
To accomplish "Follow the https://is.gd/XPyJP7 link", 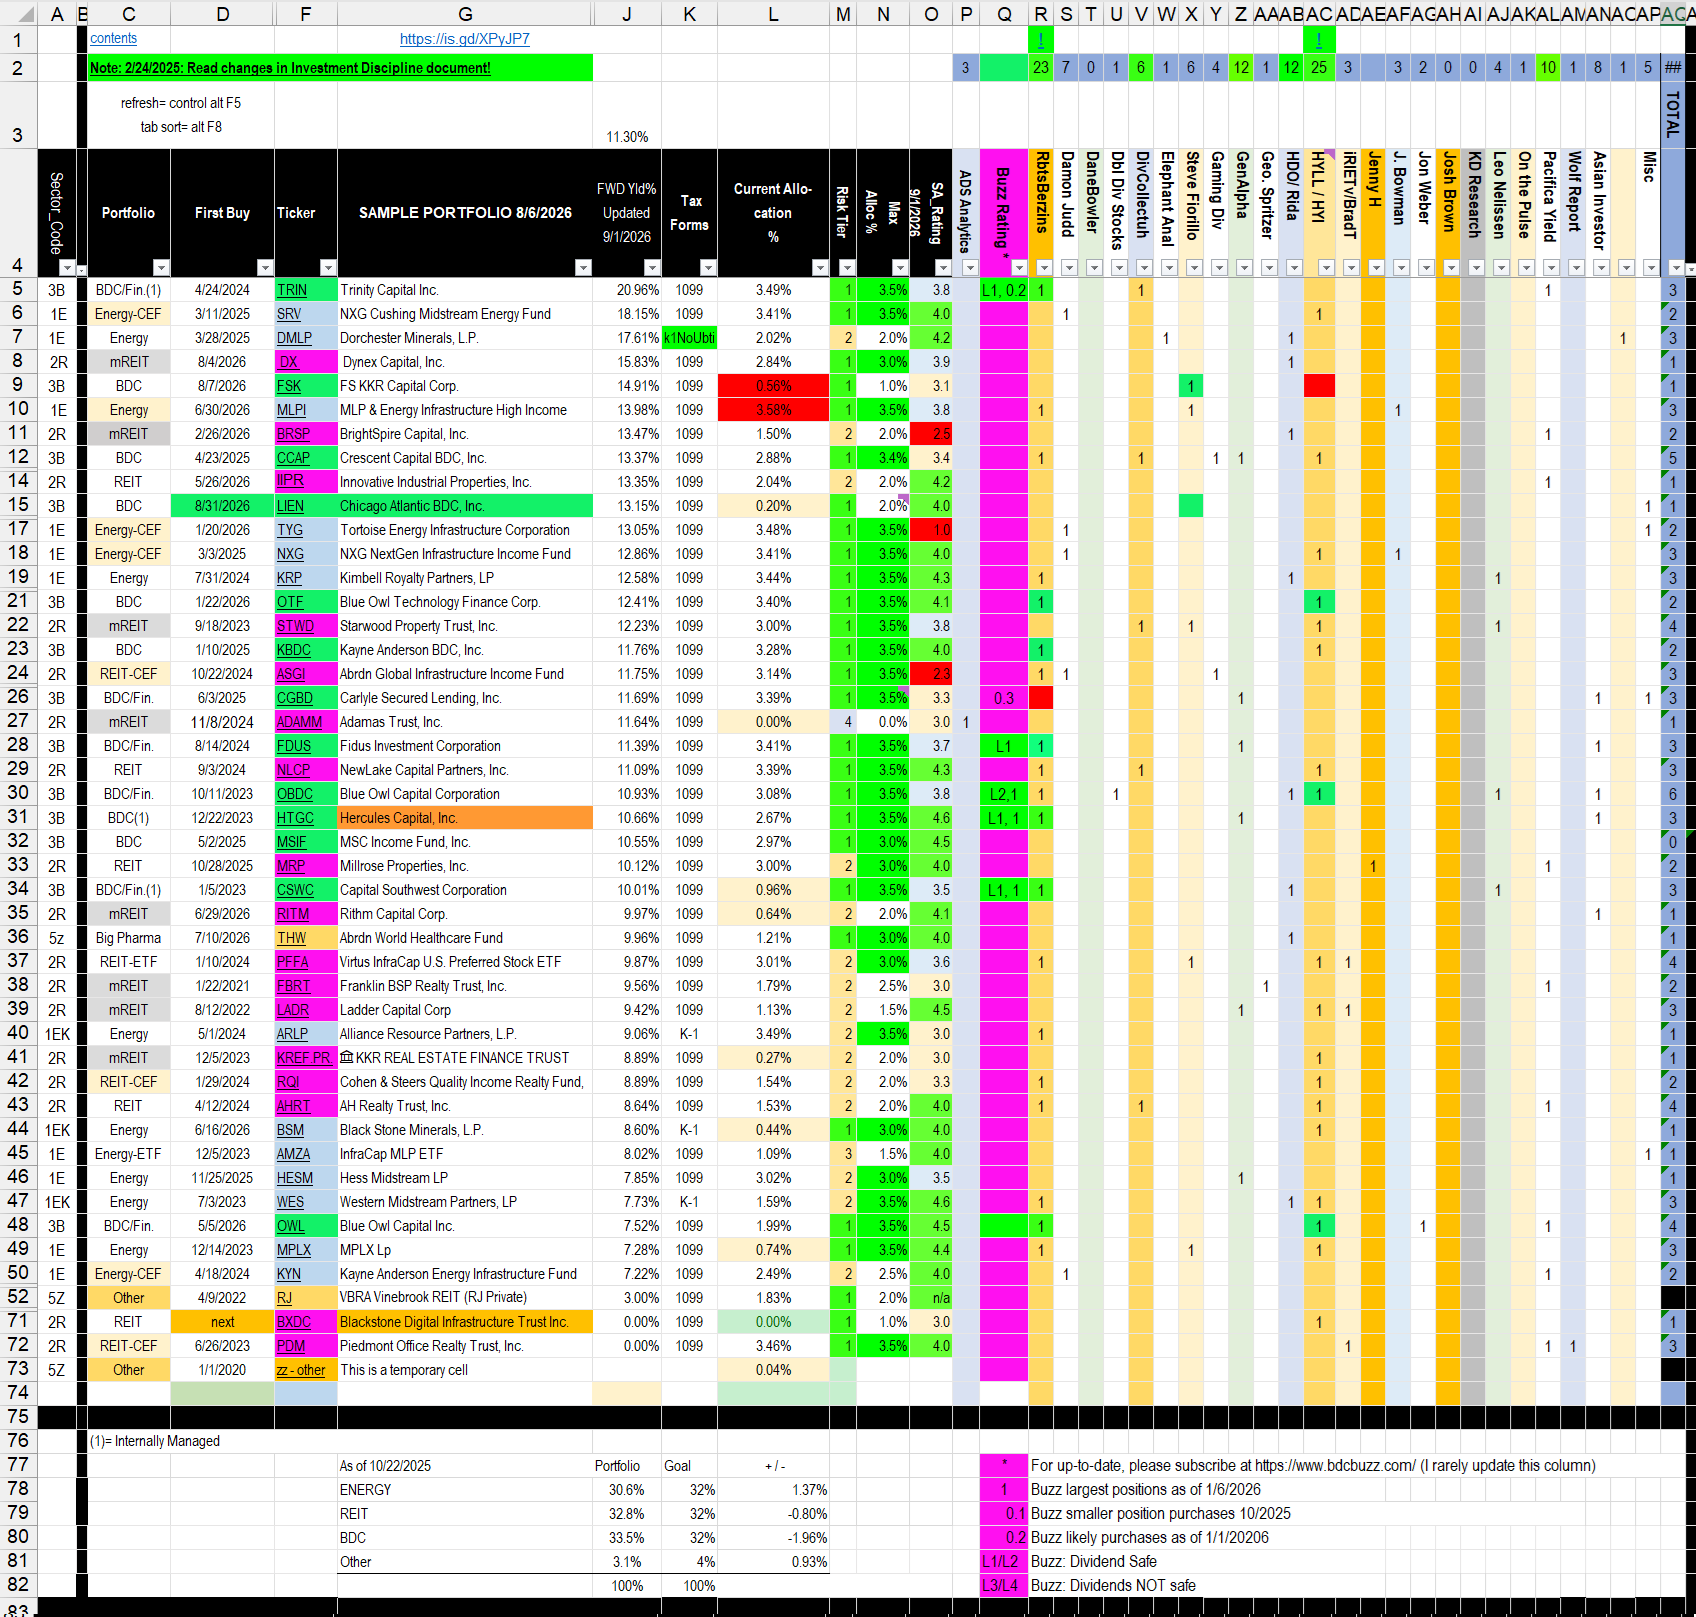I will 465,39.
